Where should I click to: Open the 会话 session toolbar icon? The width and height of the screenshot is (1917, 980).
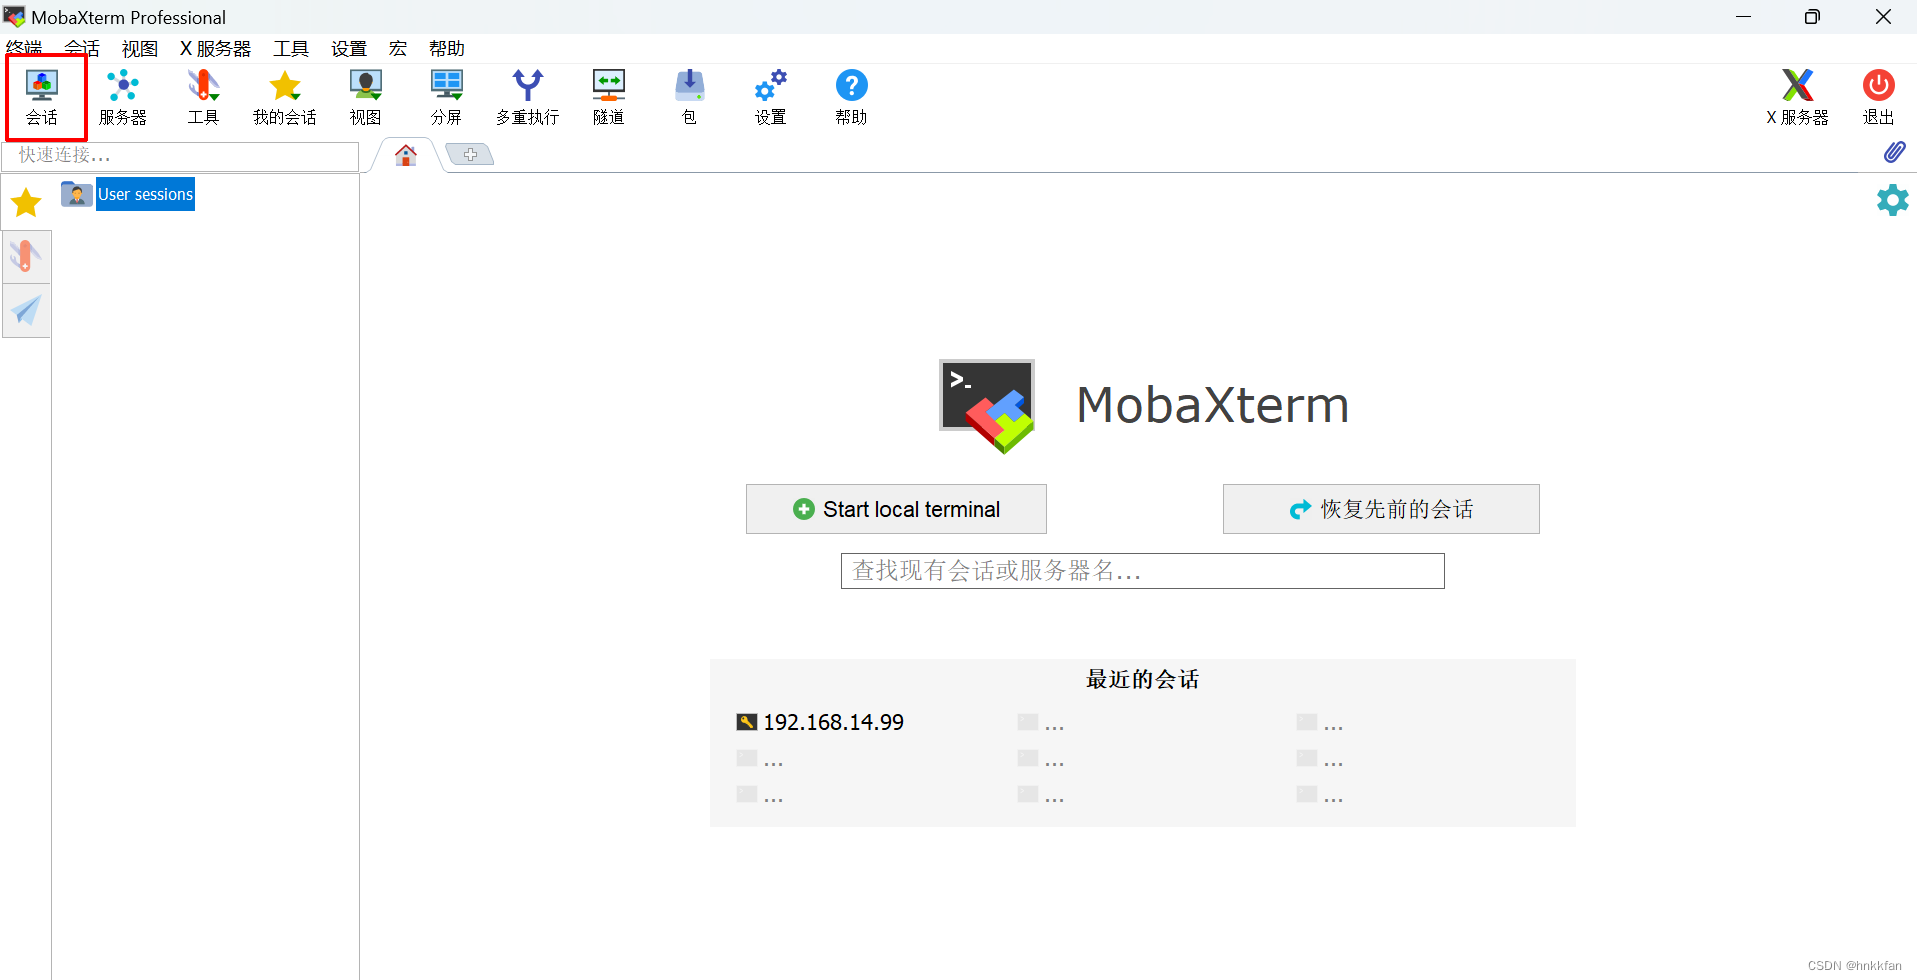pos(42,97)
